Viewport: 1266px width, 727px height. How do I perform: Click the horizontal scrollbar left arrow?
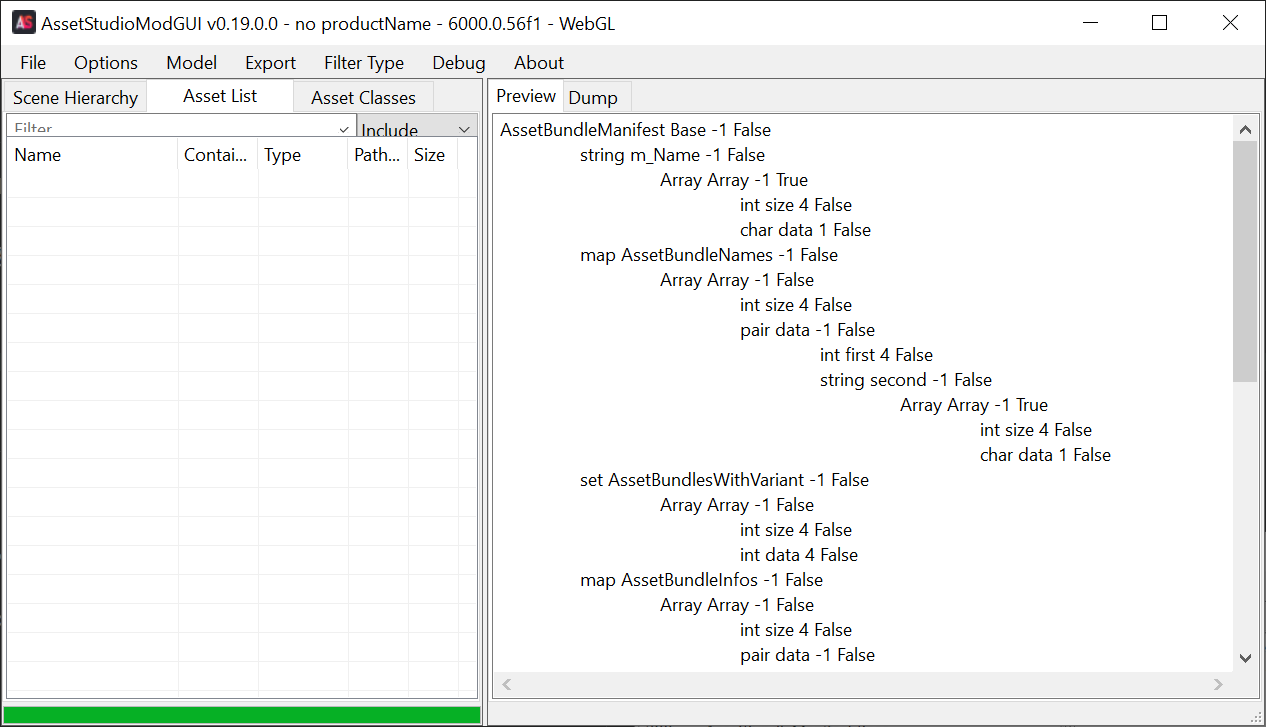(507, 684)
